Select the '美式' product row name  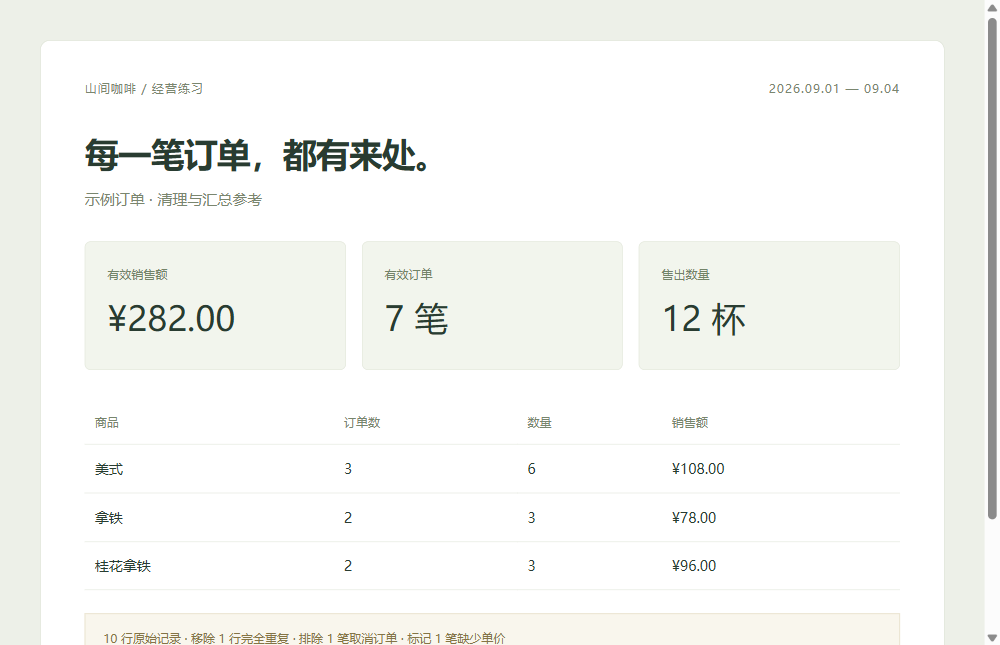click(x=108, y=469)
